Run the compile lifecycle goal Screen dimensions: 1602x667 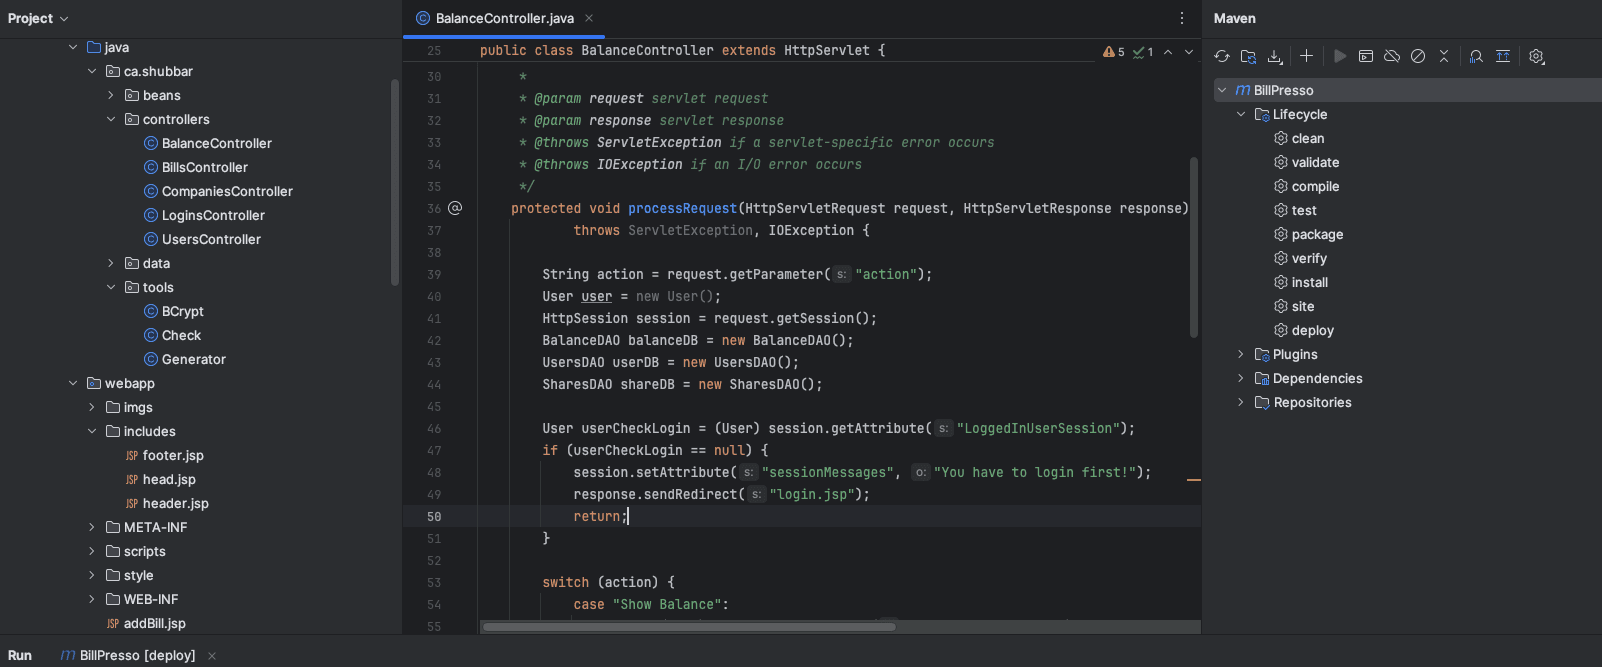tap(1315, 186)
